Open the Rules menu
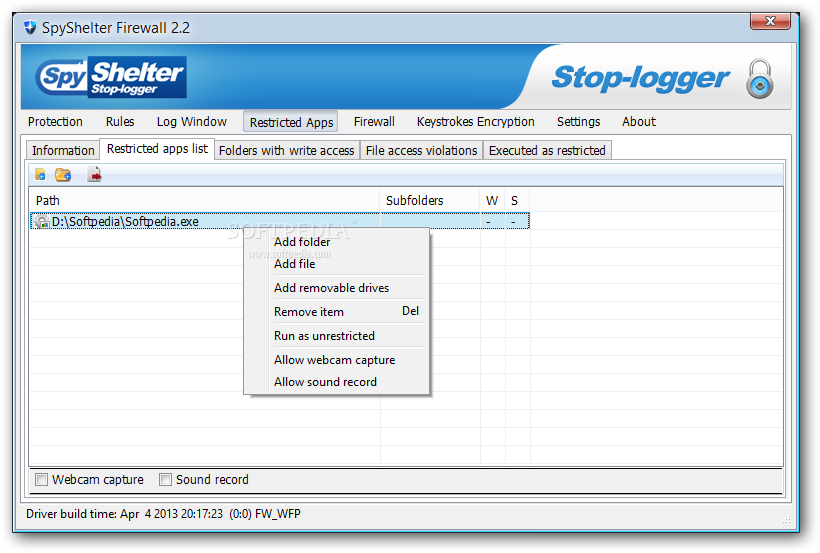 pos(120,122)
